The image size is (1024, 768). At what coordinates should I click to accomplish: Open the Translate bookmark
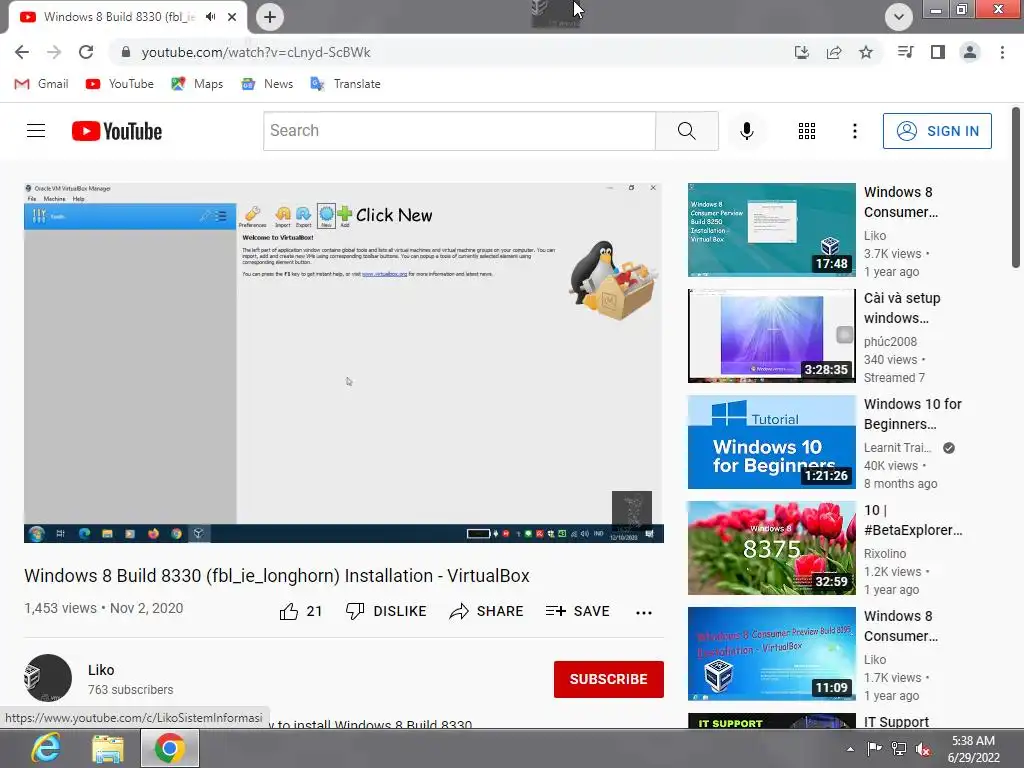[345, 84]
